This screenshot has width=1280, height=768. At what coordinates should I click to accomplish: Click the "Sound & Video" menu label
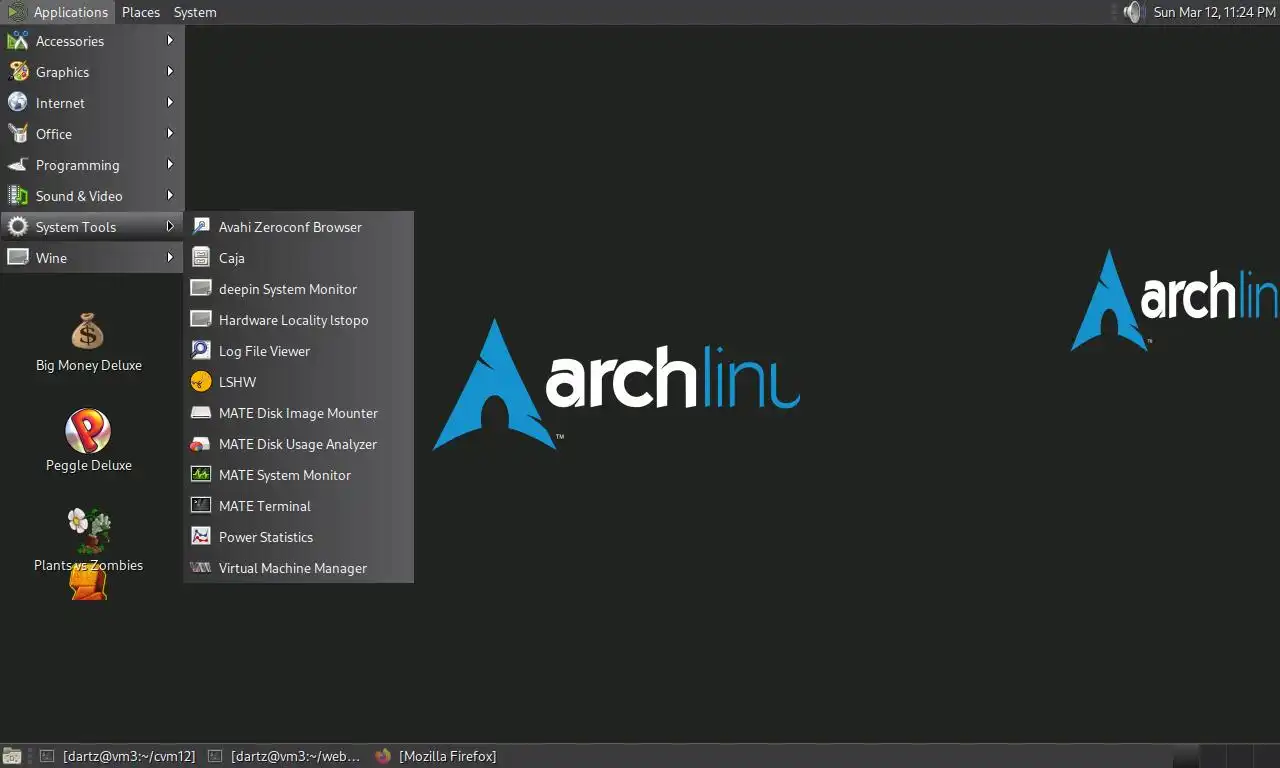point(79,196)
